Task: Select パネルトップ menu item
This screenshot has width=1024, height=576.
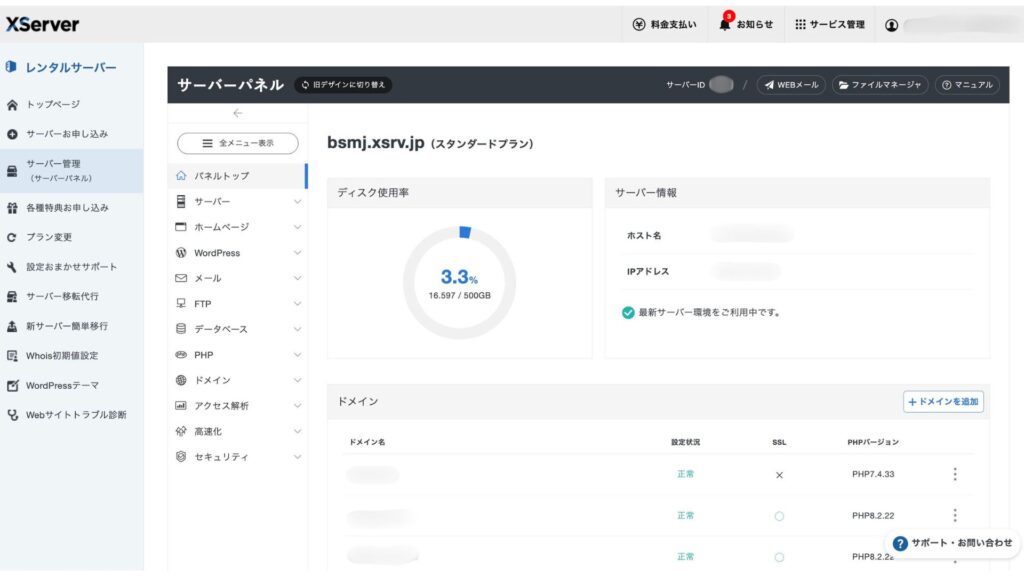Action: (x=238, y=176)
